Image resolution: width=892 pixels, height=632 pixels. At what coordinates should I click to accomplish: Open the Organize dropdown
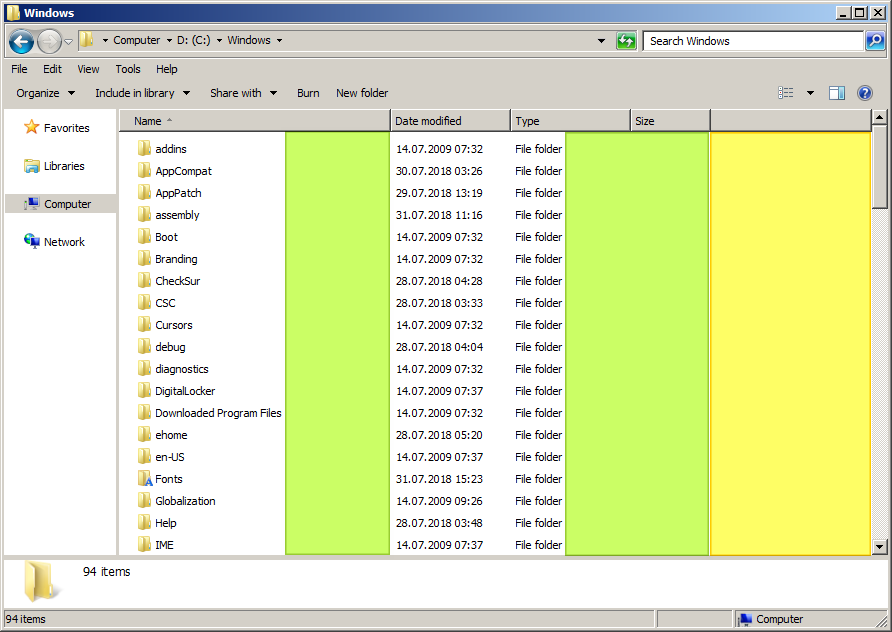tap(46, 93)
